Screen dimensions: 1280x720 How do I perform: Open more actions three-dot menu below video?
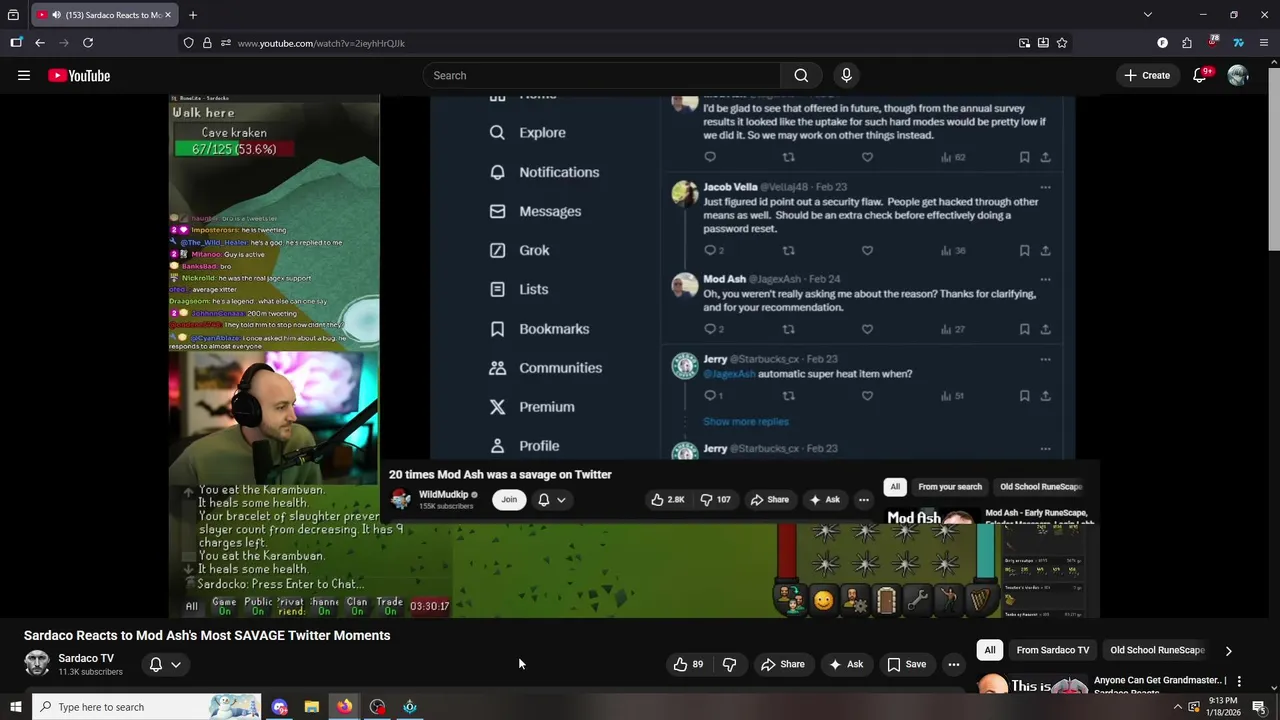tap(954, 664)
